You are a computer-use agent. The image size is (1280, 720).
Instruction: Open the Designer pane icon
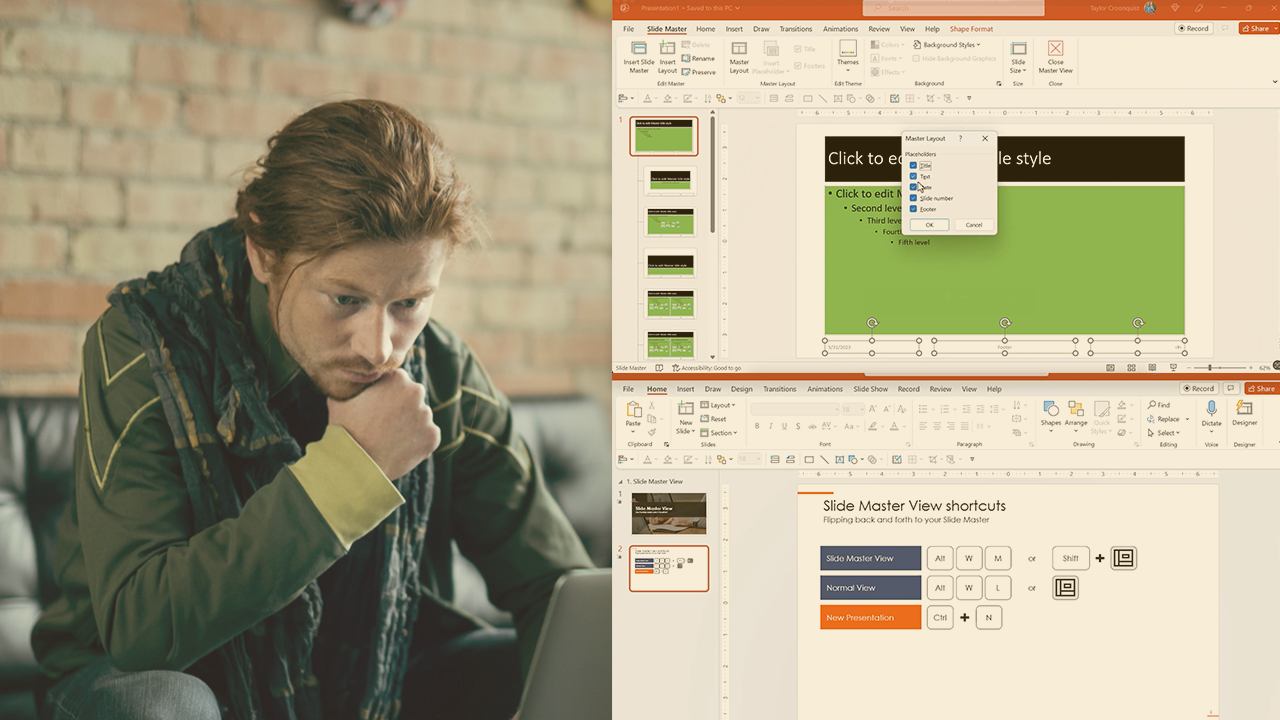[1245, 409]
